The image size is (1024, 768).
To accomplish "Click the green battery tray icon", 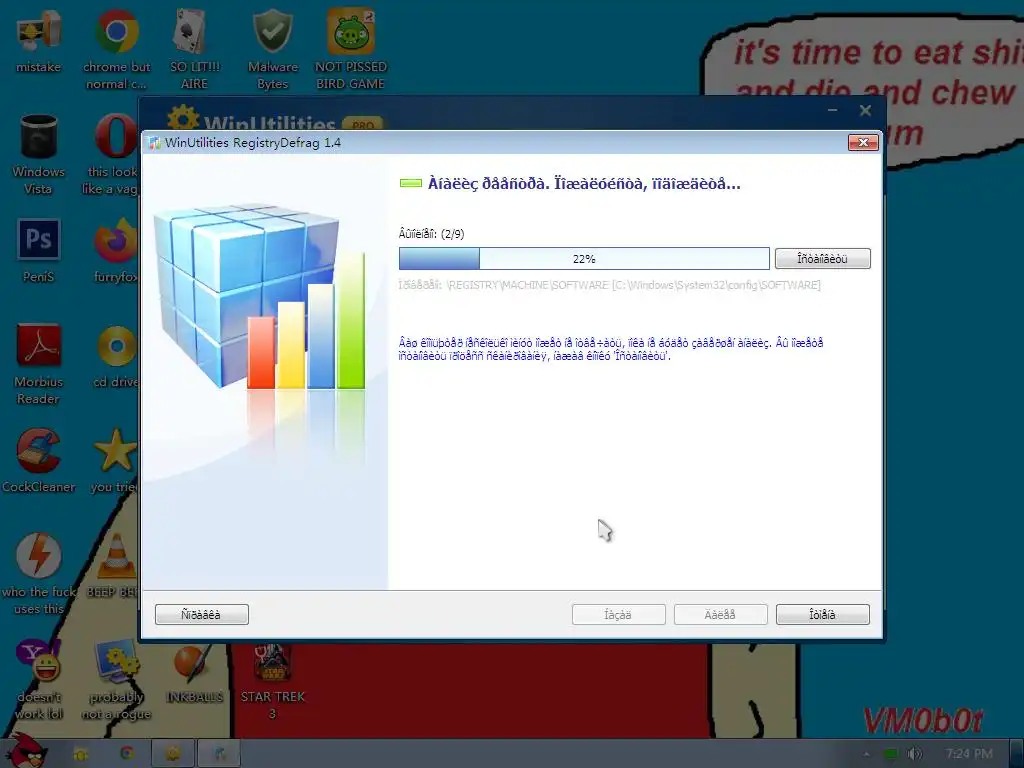I will click(x=890, y=754).
